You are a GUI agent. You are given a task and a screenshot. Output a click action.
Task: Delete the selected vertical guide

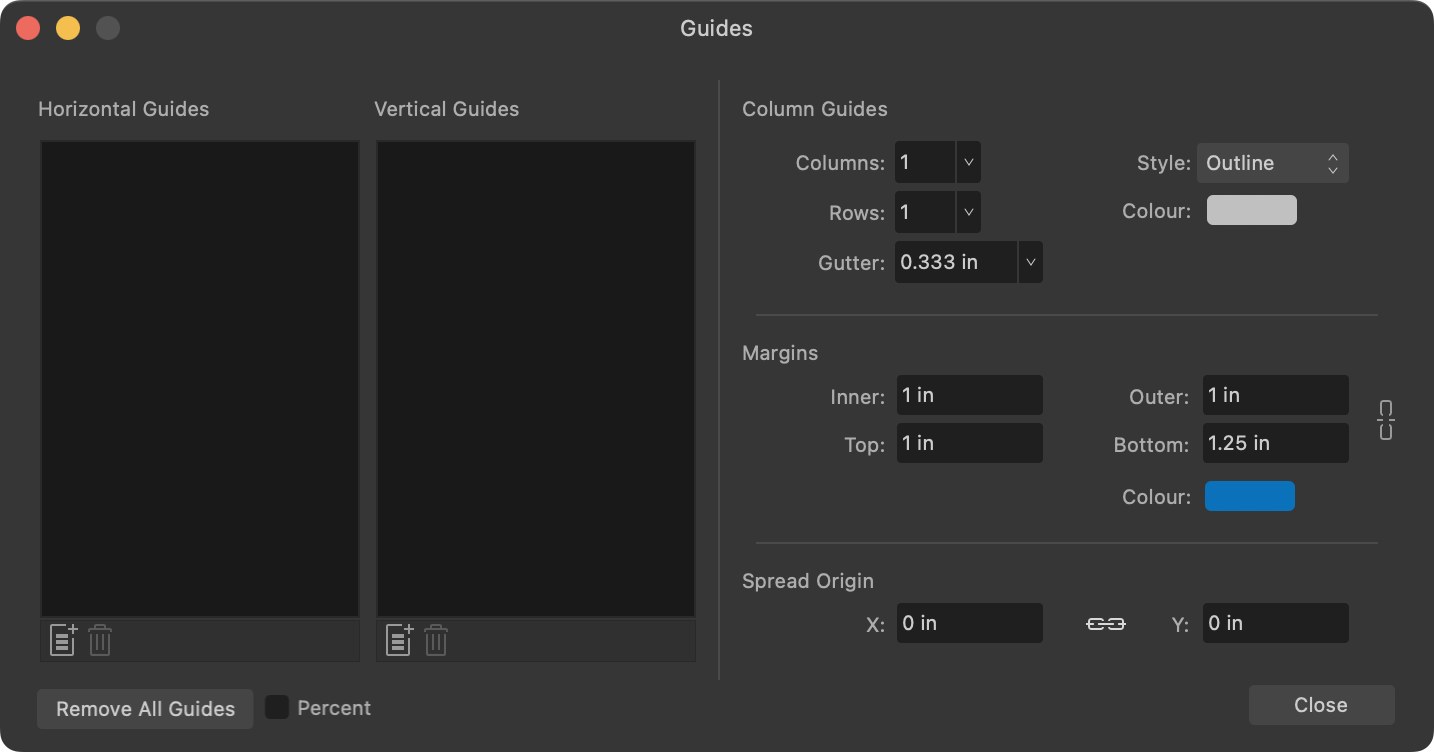point(436,640)
